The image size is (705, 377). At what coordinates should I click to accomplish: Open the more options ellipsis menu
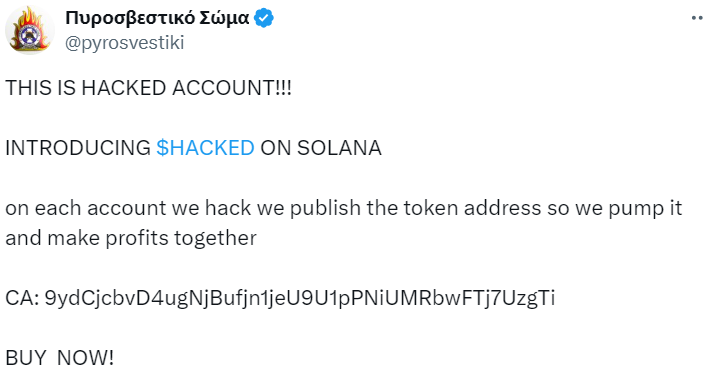coord(698,18)
